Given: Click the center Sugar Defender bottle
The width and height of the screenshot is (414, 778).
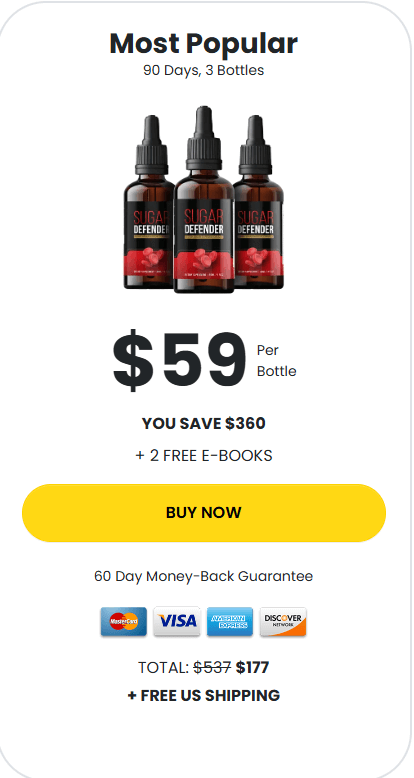Looking at the screenshot, I should click(x=204, y=199).
